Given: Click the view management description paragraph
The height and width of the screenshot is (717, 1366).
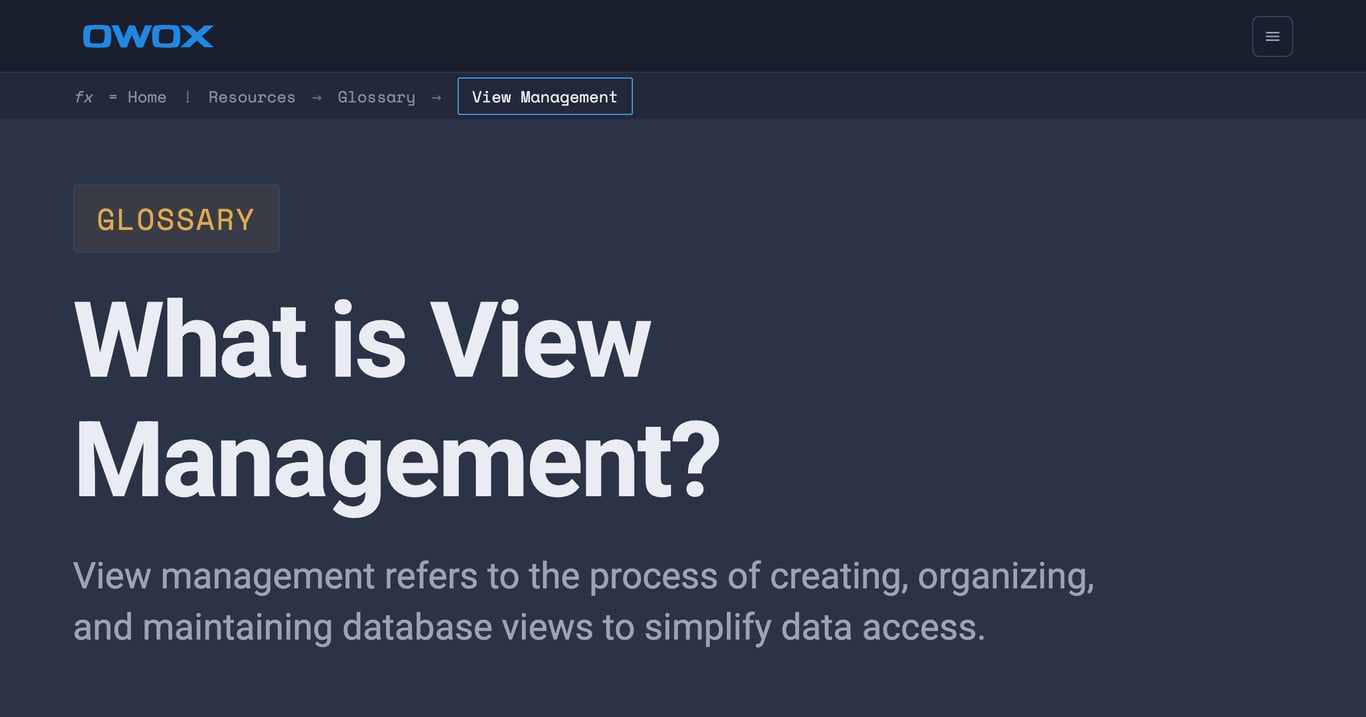Looking at the screenshot, I should (x=584, y=601).
